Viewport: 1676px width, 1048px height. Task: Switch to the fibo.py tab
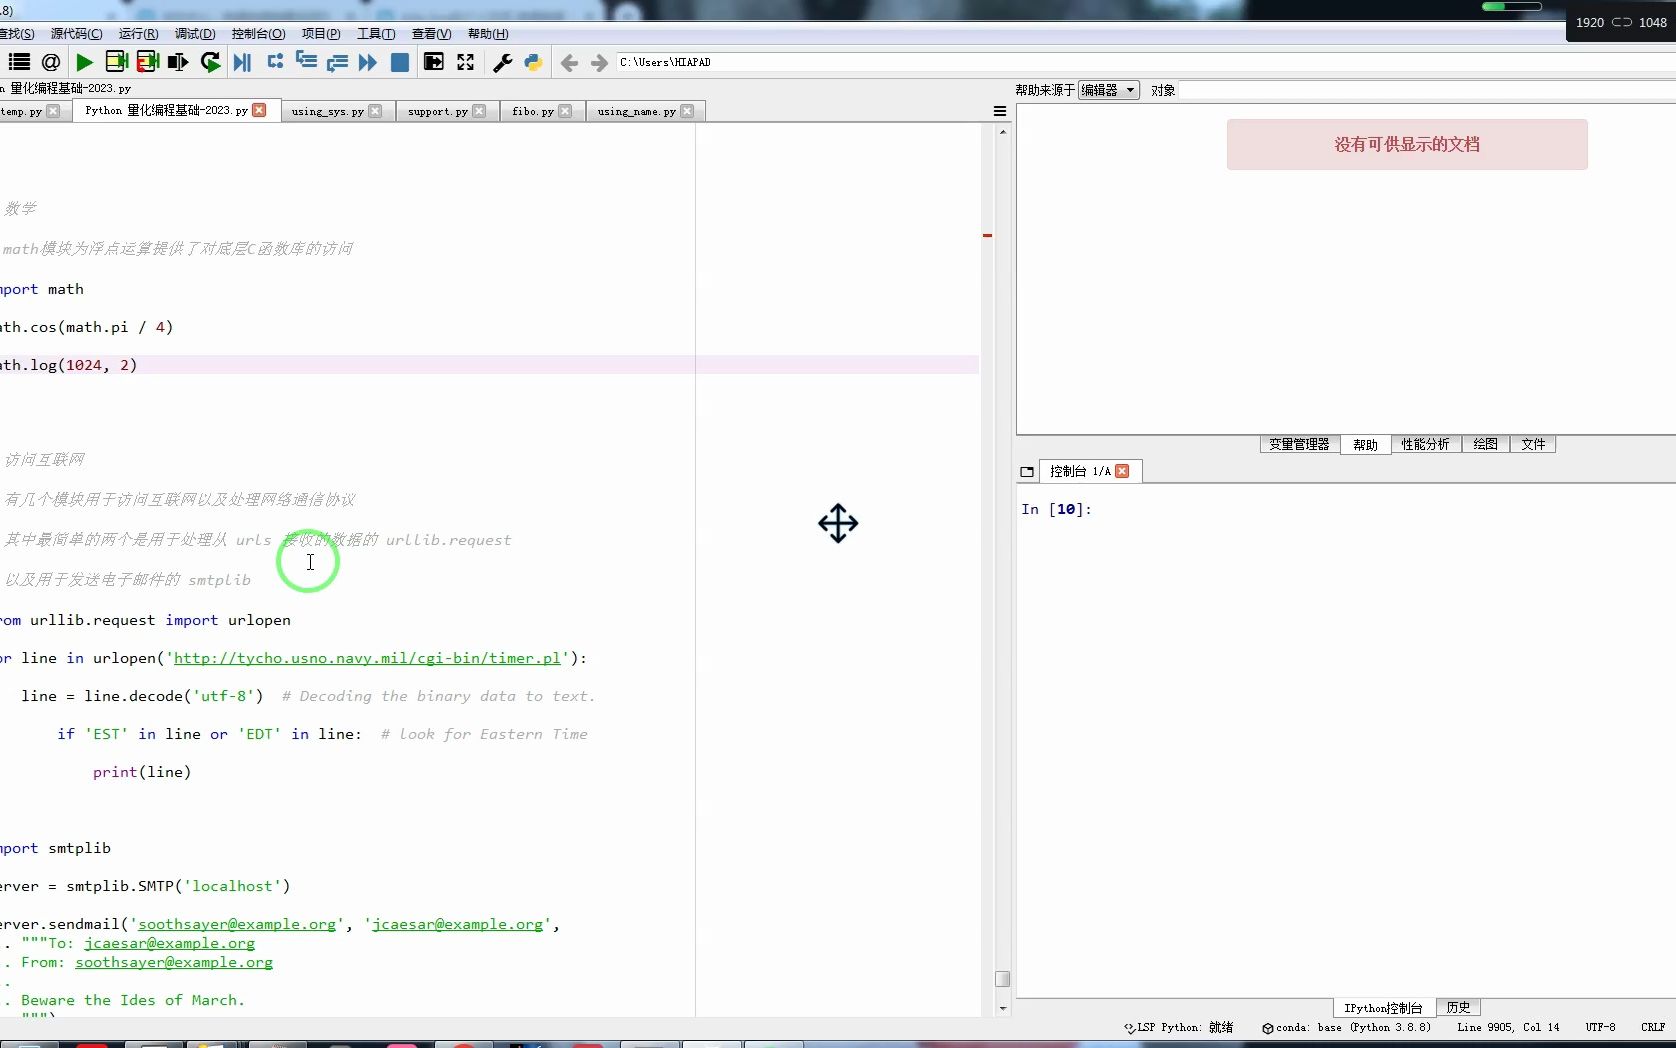(532, 111)
